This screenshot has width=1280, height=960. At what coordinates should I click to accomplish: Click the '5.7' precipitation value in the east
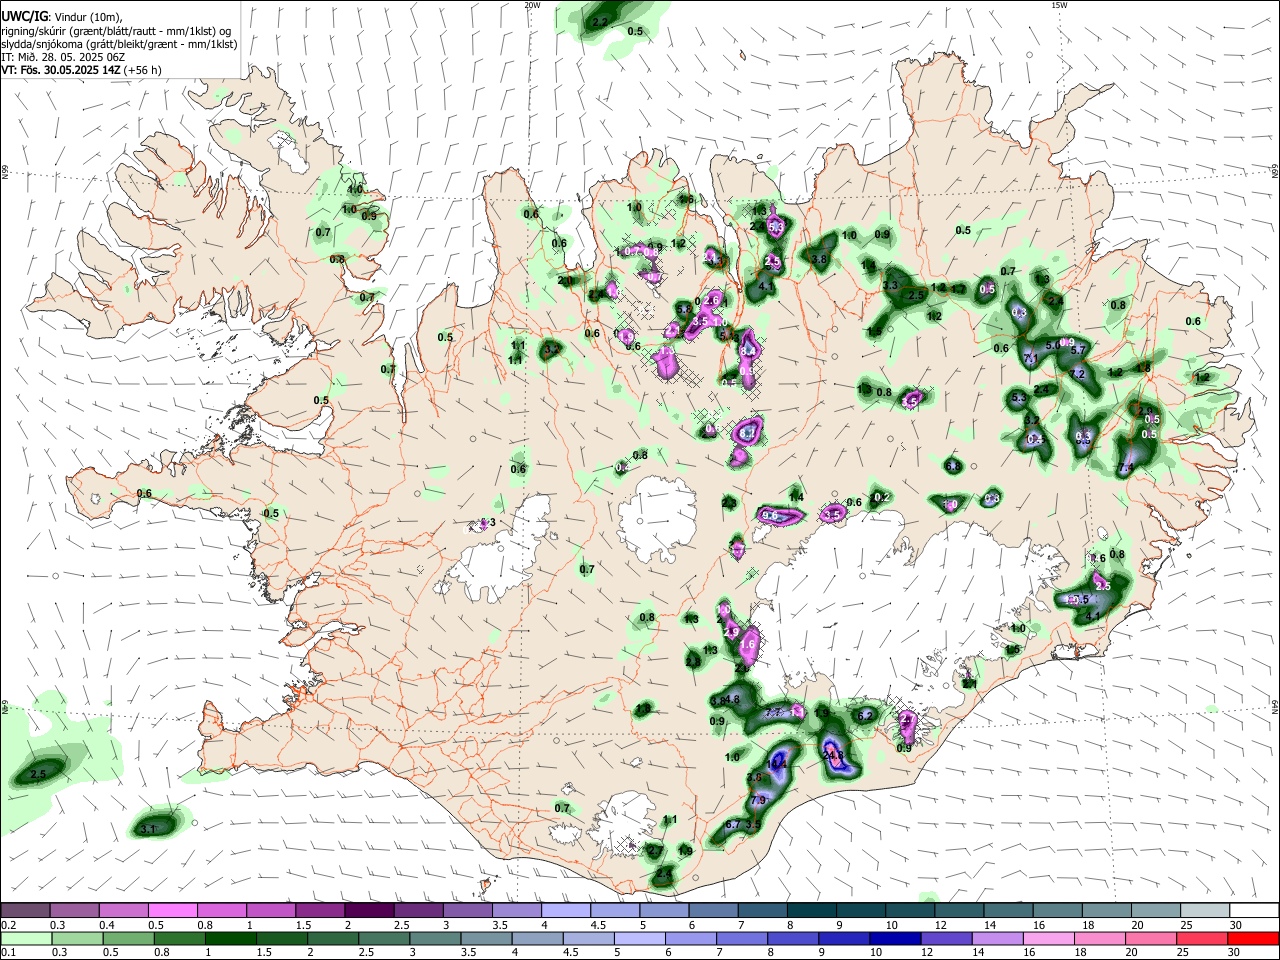[x=1078, y=349]
